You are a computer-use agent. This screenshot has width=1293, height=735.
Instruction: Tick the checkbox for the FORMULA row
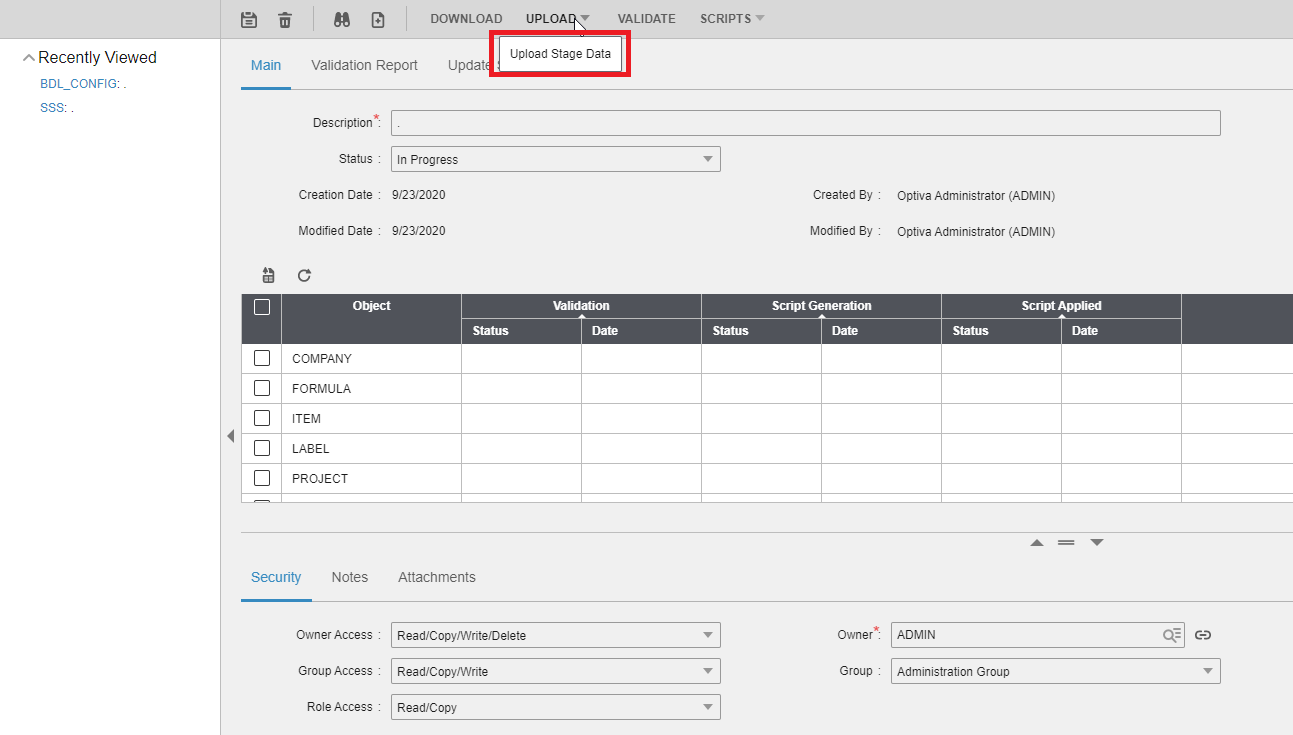[x=262, y=388]
